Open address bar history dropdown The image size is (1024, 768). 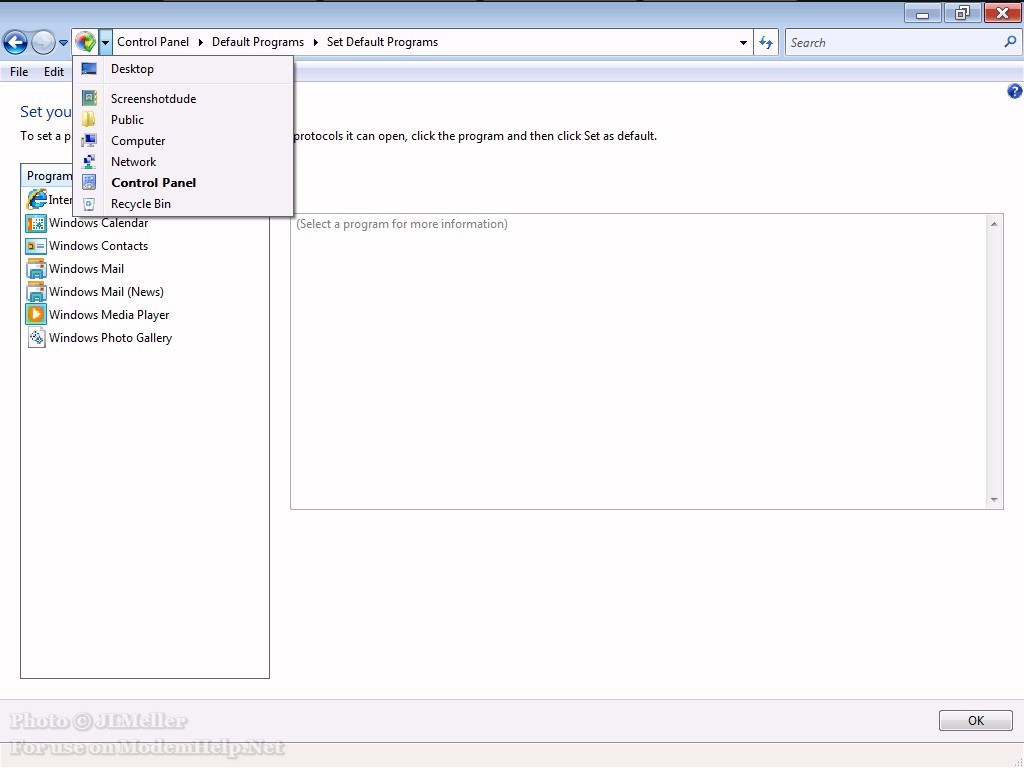(x=743, y=43)
